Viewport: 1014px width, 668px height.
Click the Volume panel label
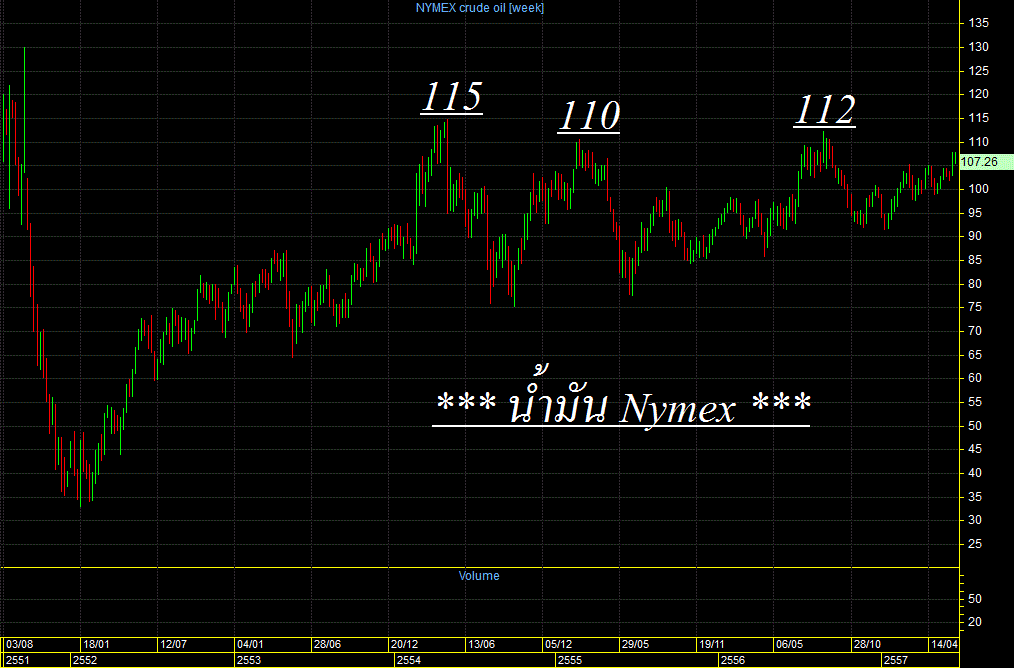[479, 576]
